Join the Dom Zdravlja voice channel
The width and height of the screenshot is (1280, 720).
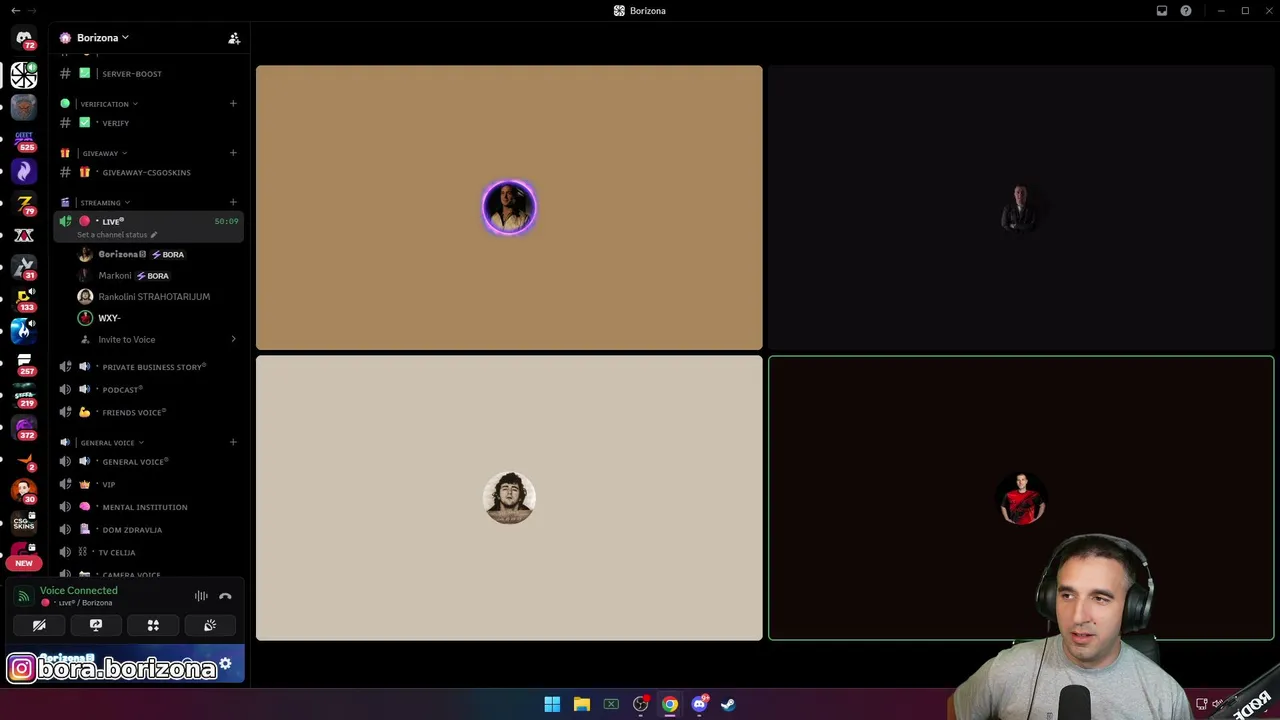tap(148, 530)
